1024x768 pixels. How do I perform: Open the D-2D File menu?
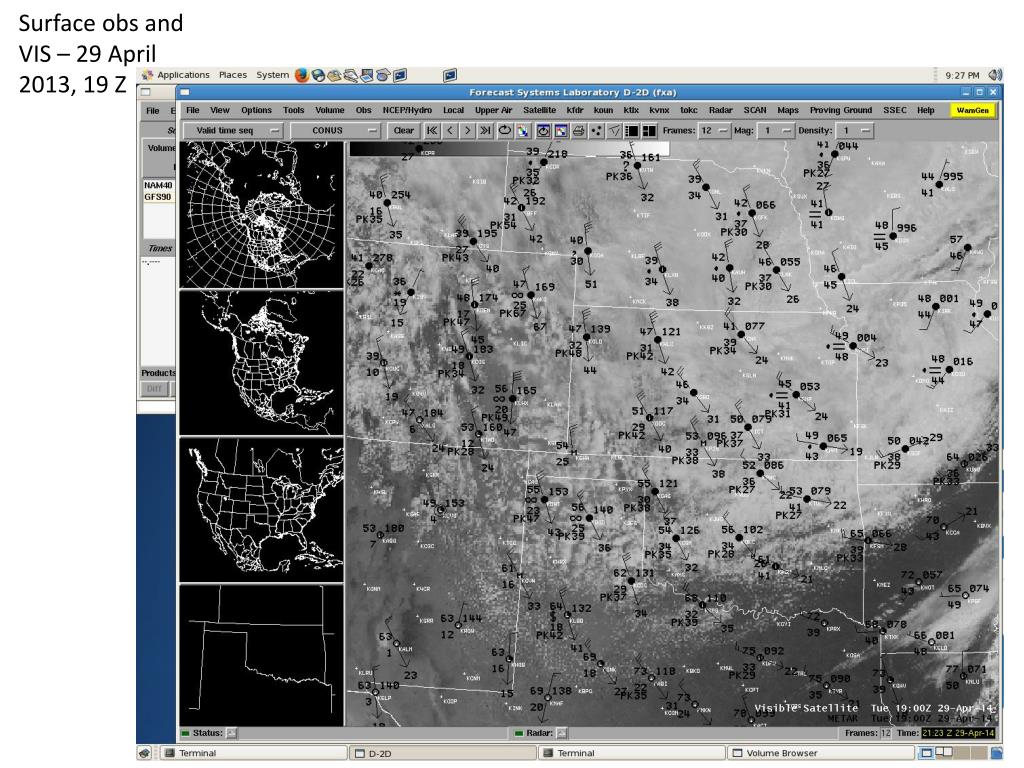click(193, 110)
